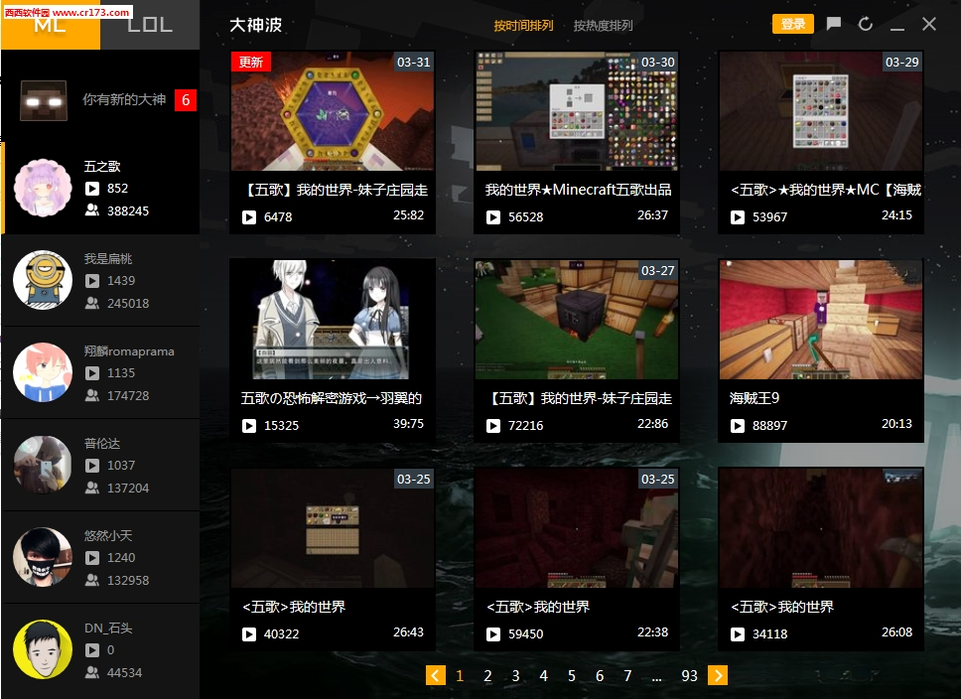This screenshot has height=699, width=961.
Task: Select the 悠然小天 channel avatar
Action: click(x=43, y=557)
